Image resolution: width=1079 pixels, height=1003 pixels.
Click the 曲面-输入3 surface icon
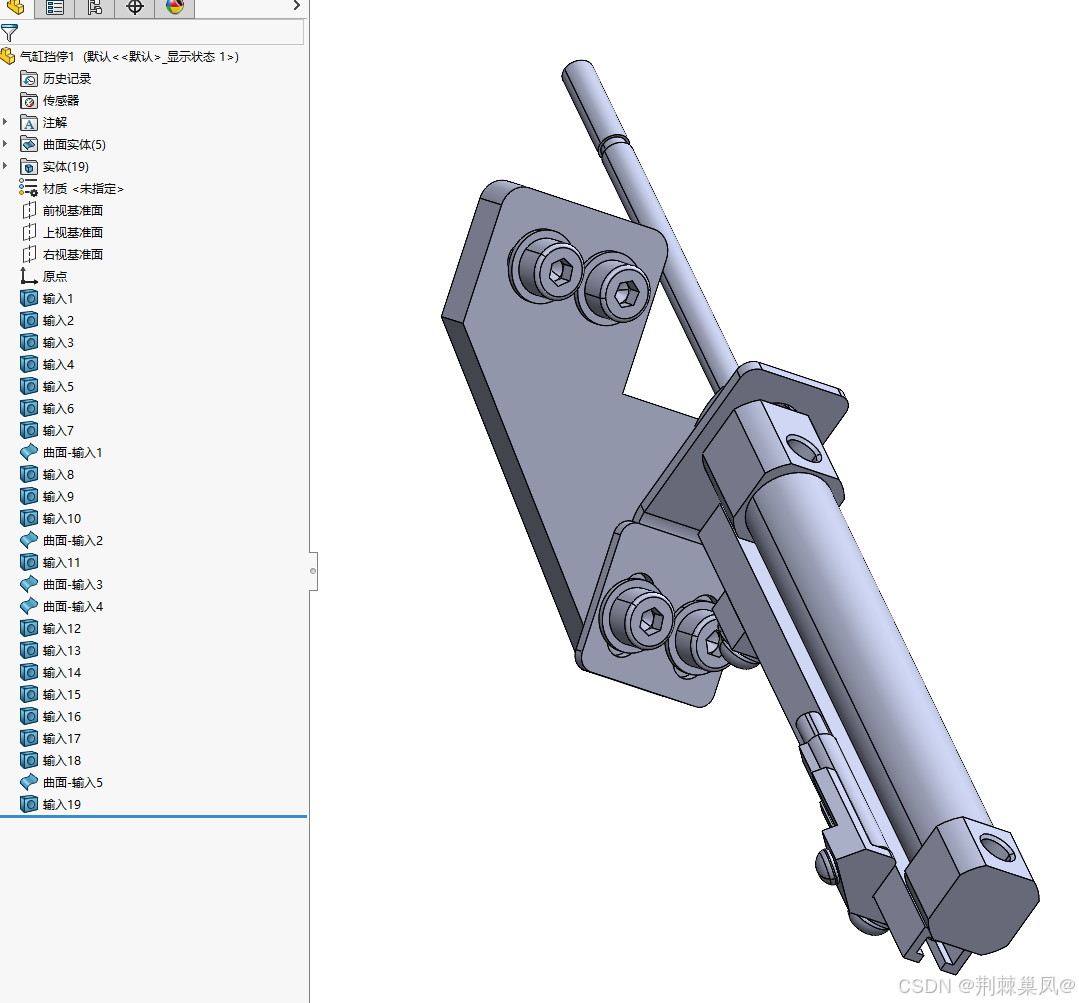click(29, 585)
